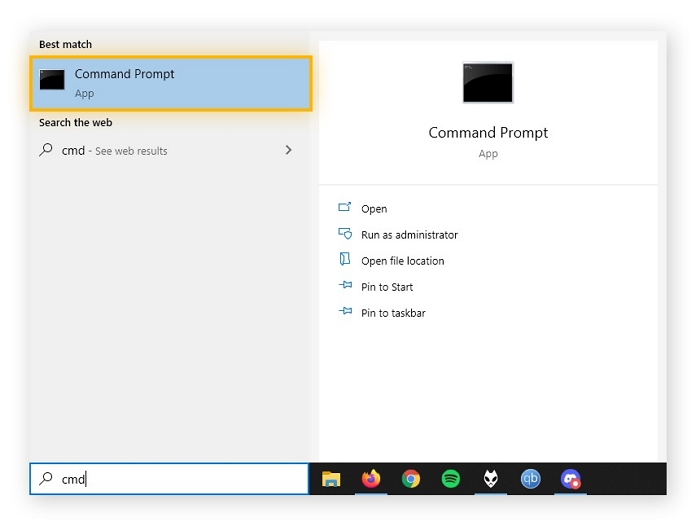
Task: Click the small Command Prompt icon in results
Action: (52, 80)
